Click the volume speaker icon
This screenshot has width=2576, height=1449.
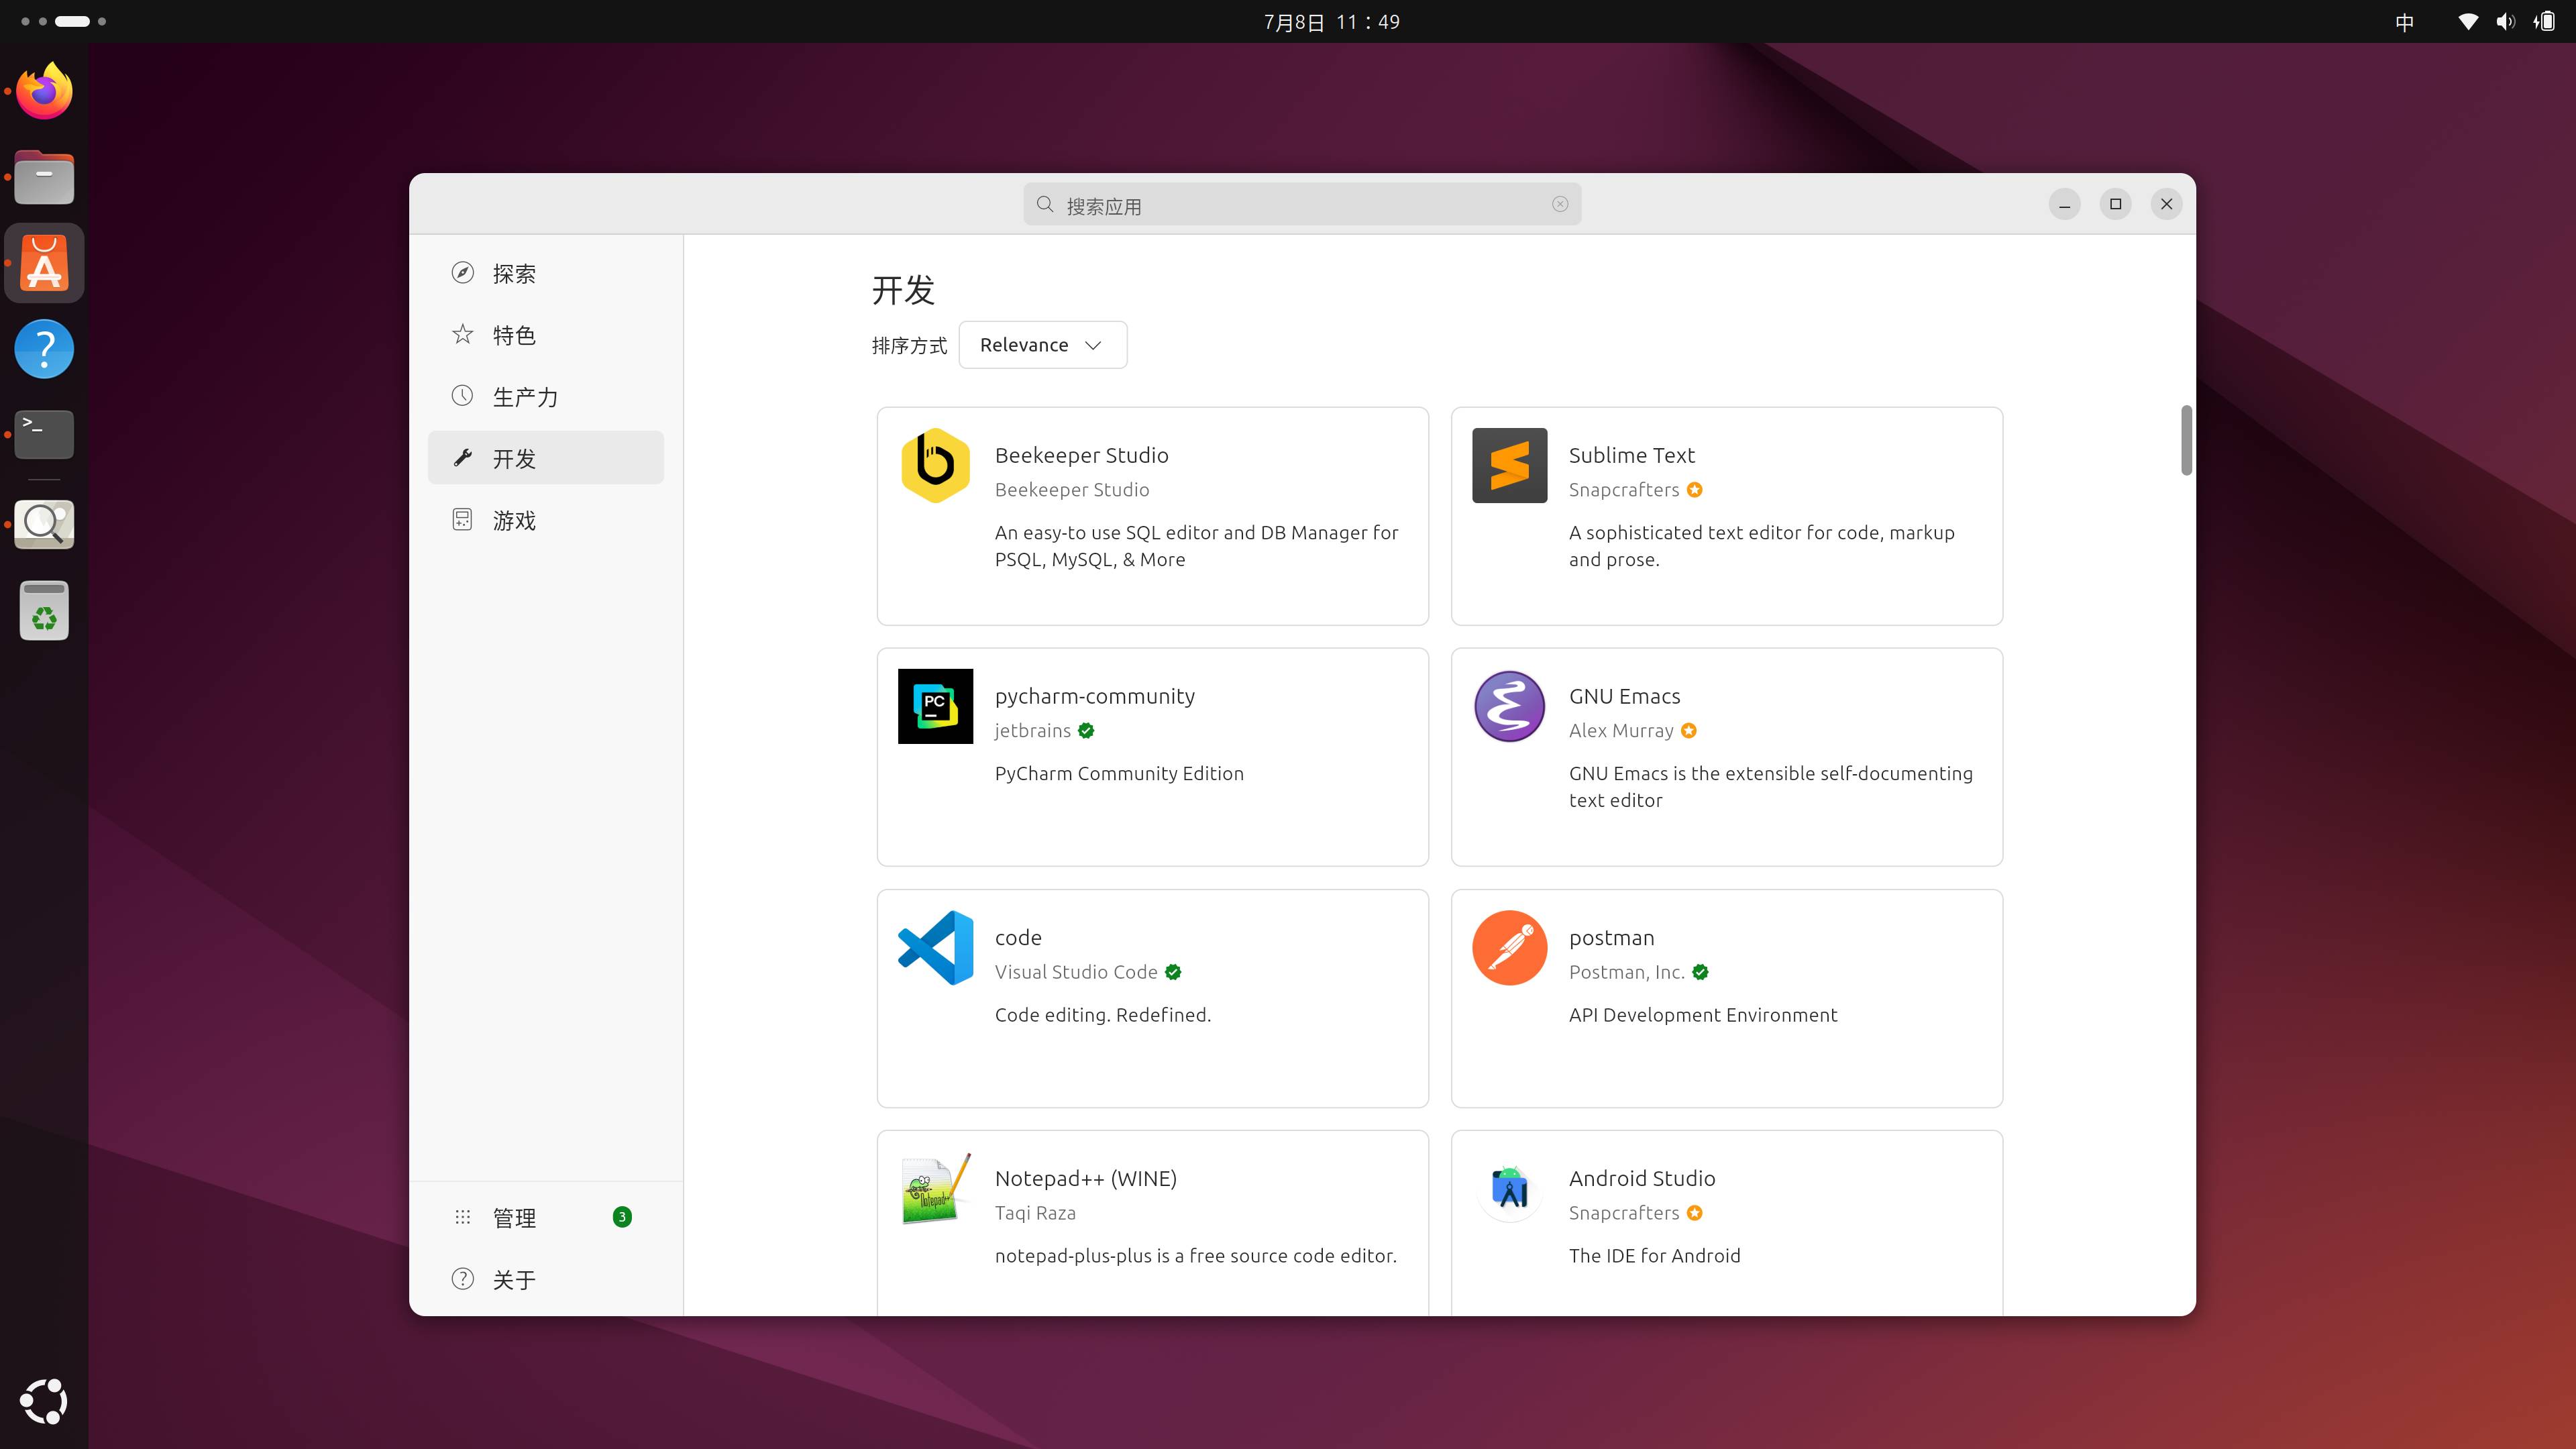(x=2505, y=21)
